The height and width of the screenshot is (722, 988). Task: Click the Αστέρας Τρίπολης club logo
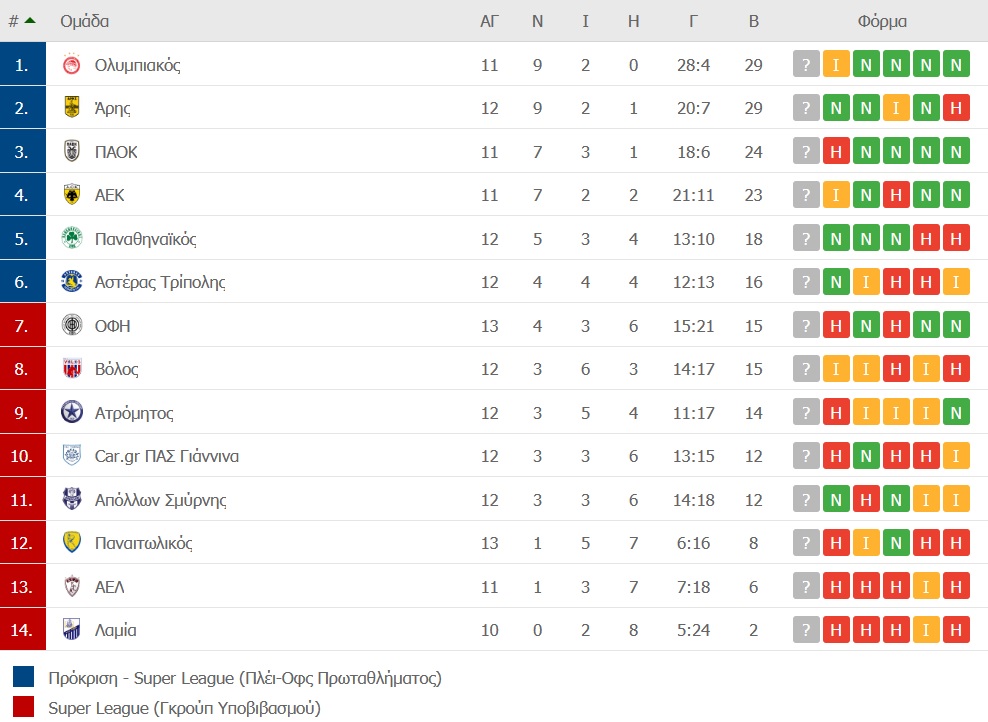pyautogui.click(x=72, y=281)
